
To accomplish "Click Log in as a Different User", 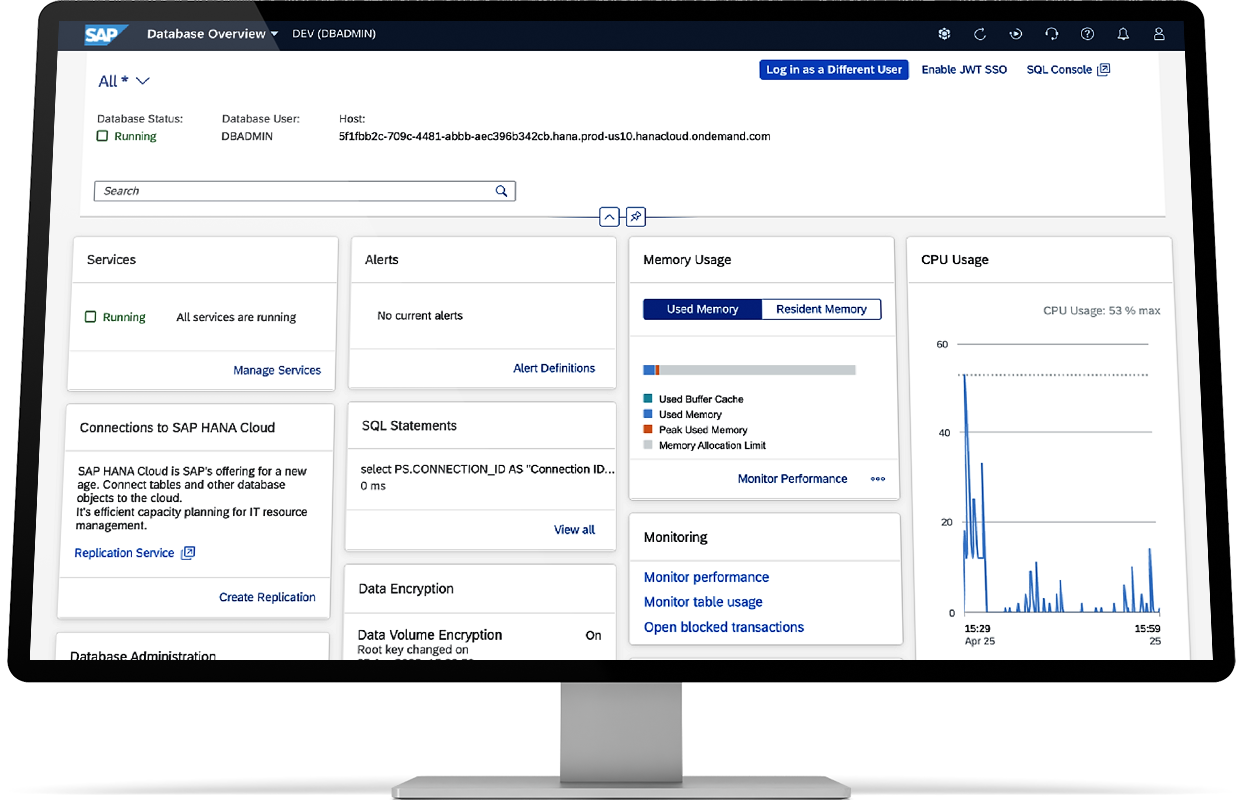I will [834, 70].
